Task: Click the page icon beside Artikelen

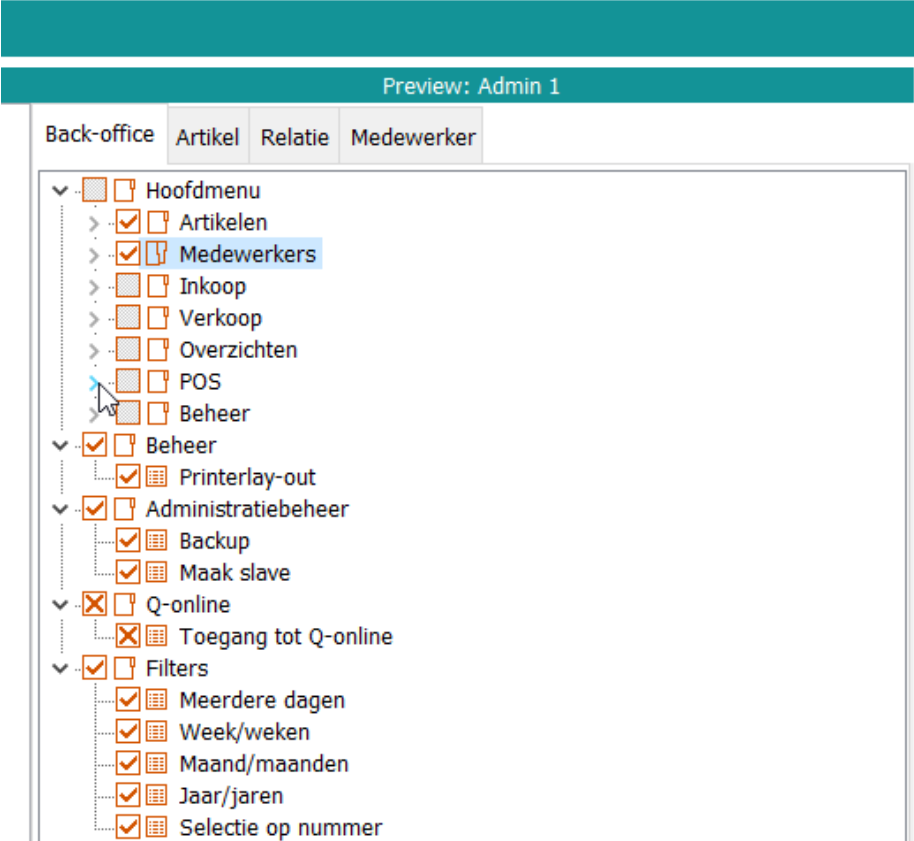Action: [158, 222]
